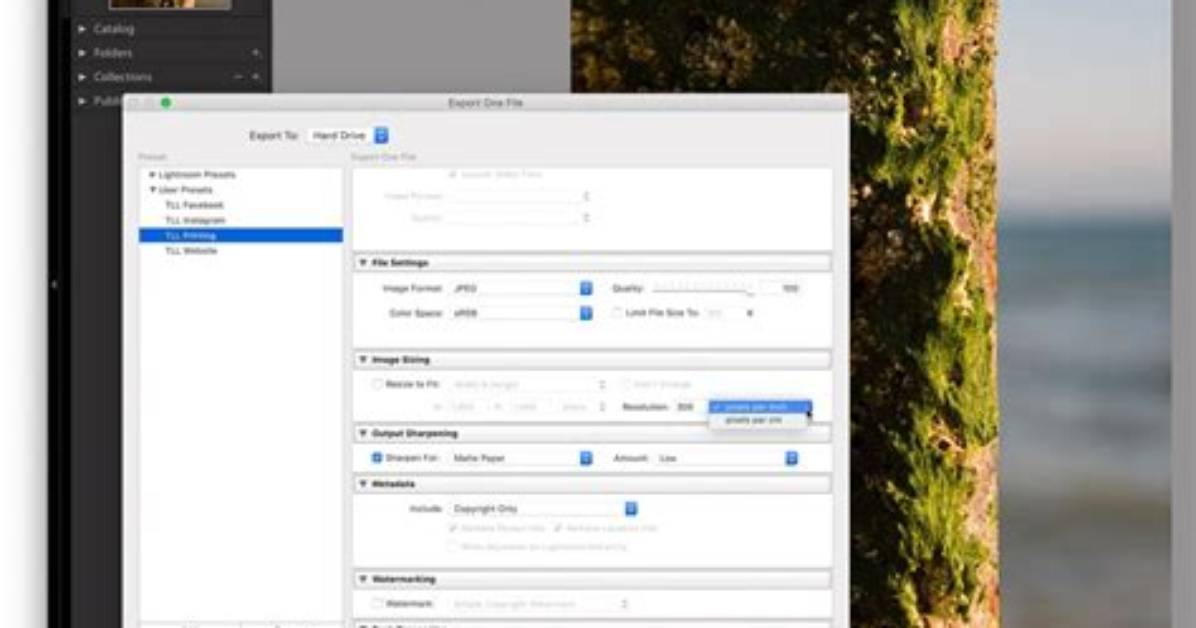Expand the Folders panel in Lightroom
The height and width of the screenshot is (628, 1196).
click(82, 53)
